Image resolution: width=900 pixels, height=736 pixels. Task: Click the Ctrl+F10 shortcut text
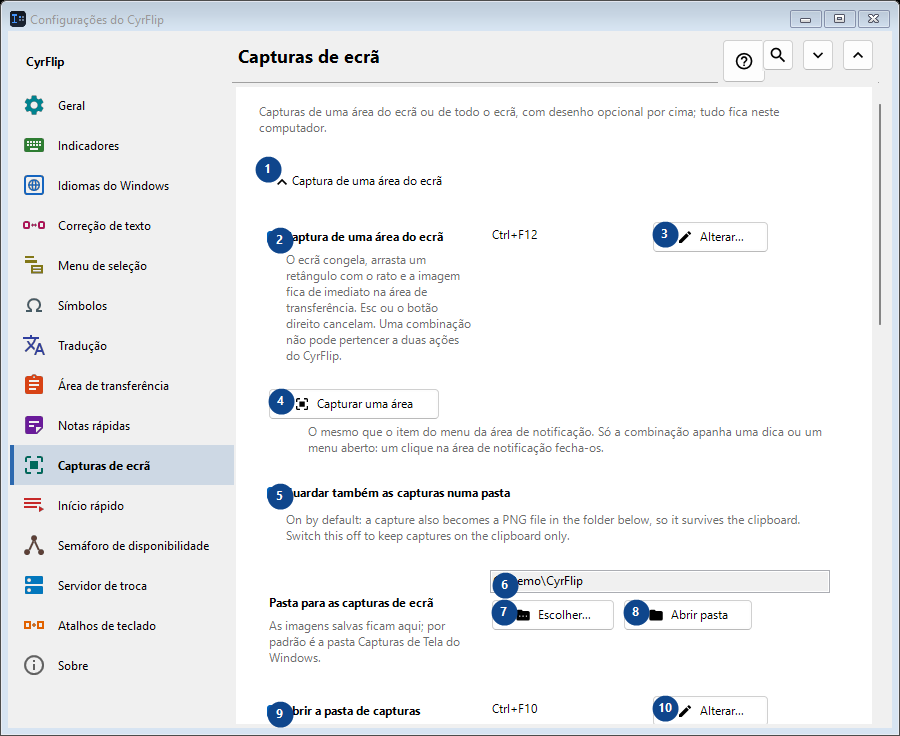(x=515, y=709)
